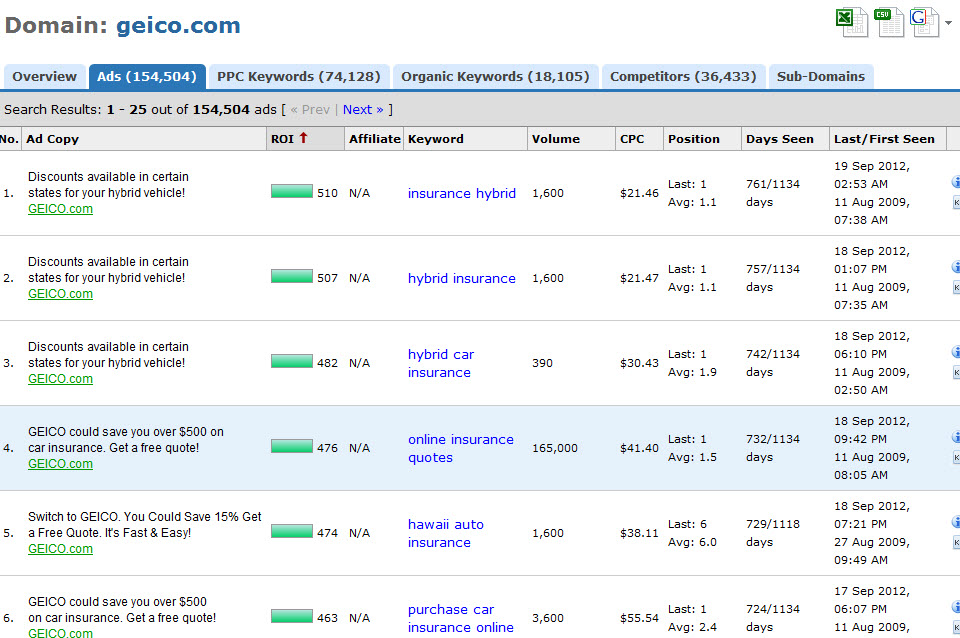
Task: Select days seen 761/1134
Action: click(773, 184)
